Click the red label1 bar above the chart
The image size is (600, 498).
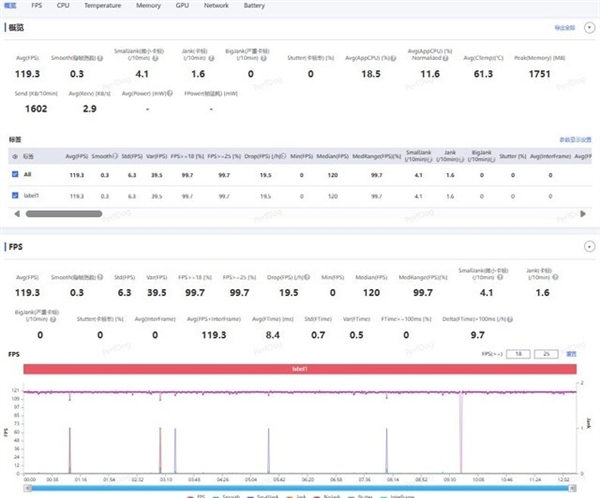click(299, 369)
